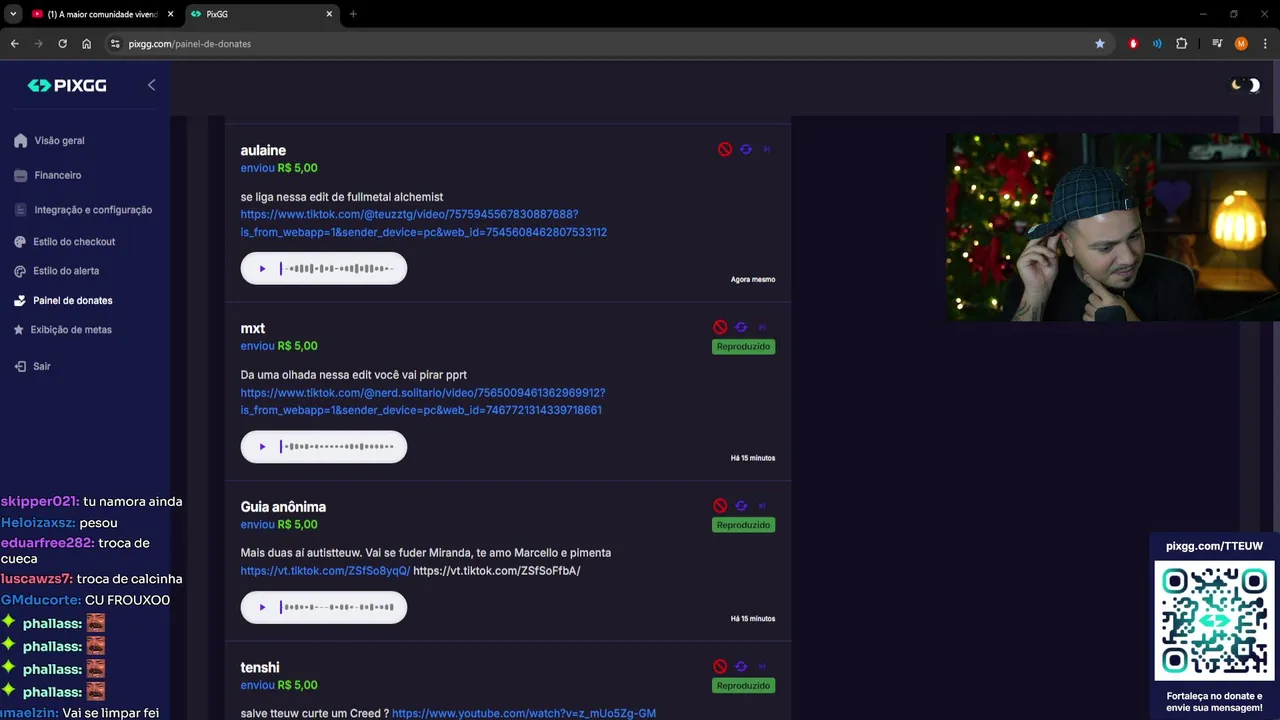The width and height of the screenshot is (1280, 720).
Task: Close the PixGG browser tab
Action: coord(329,14)
